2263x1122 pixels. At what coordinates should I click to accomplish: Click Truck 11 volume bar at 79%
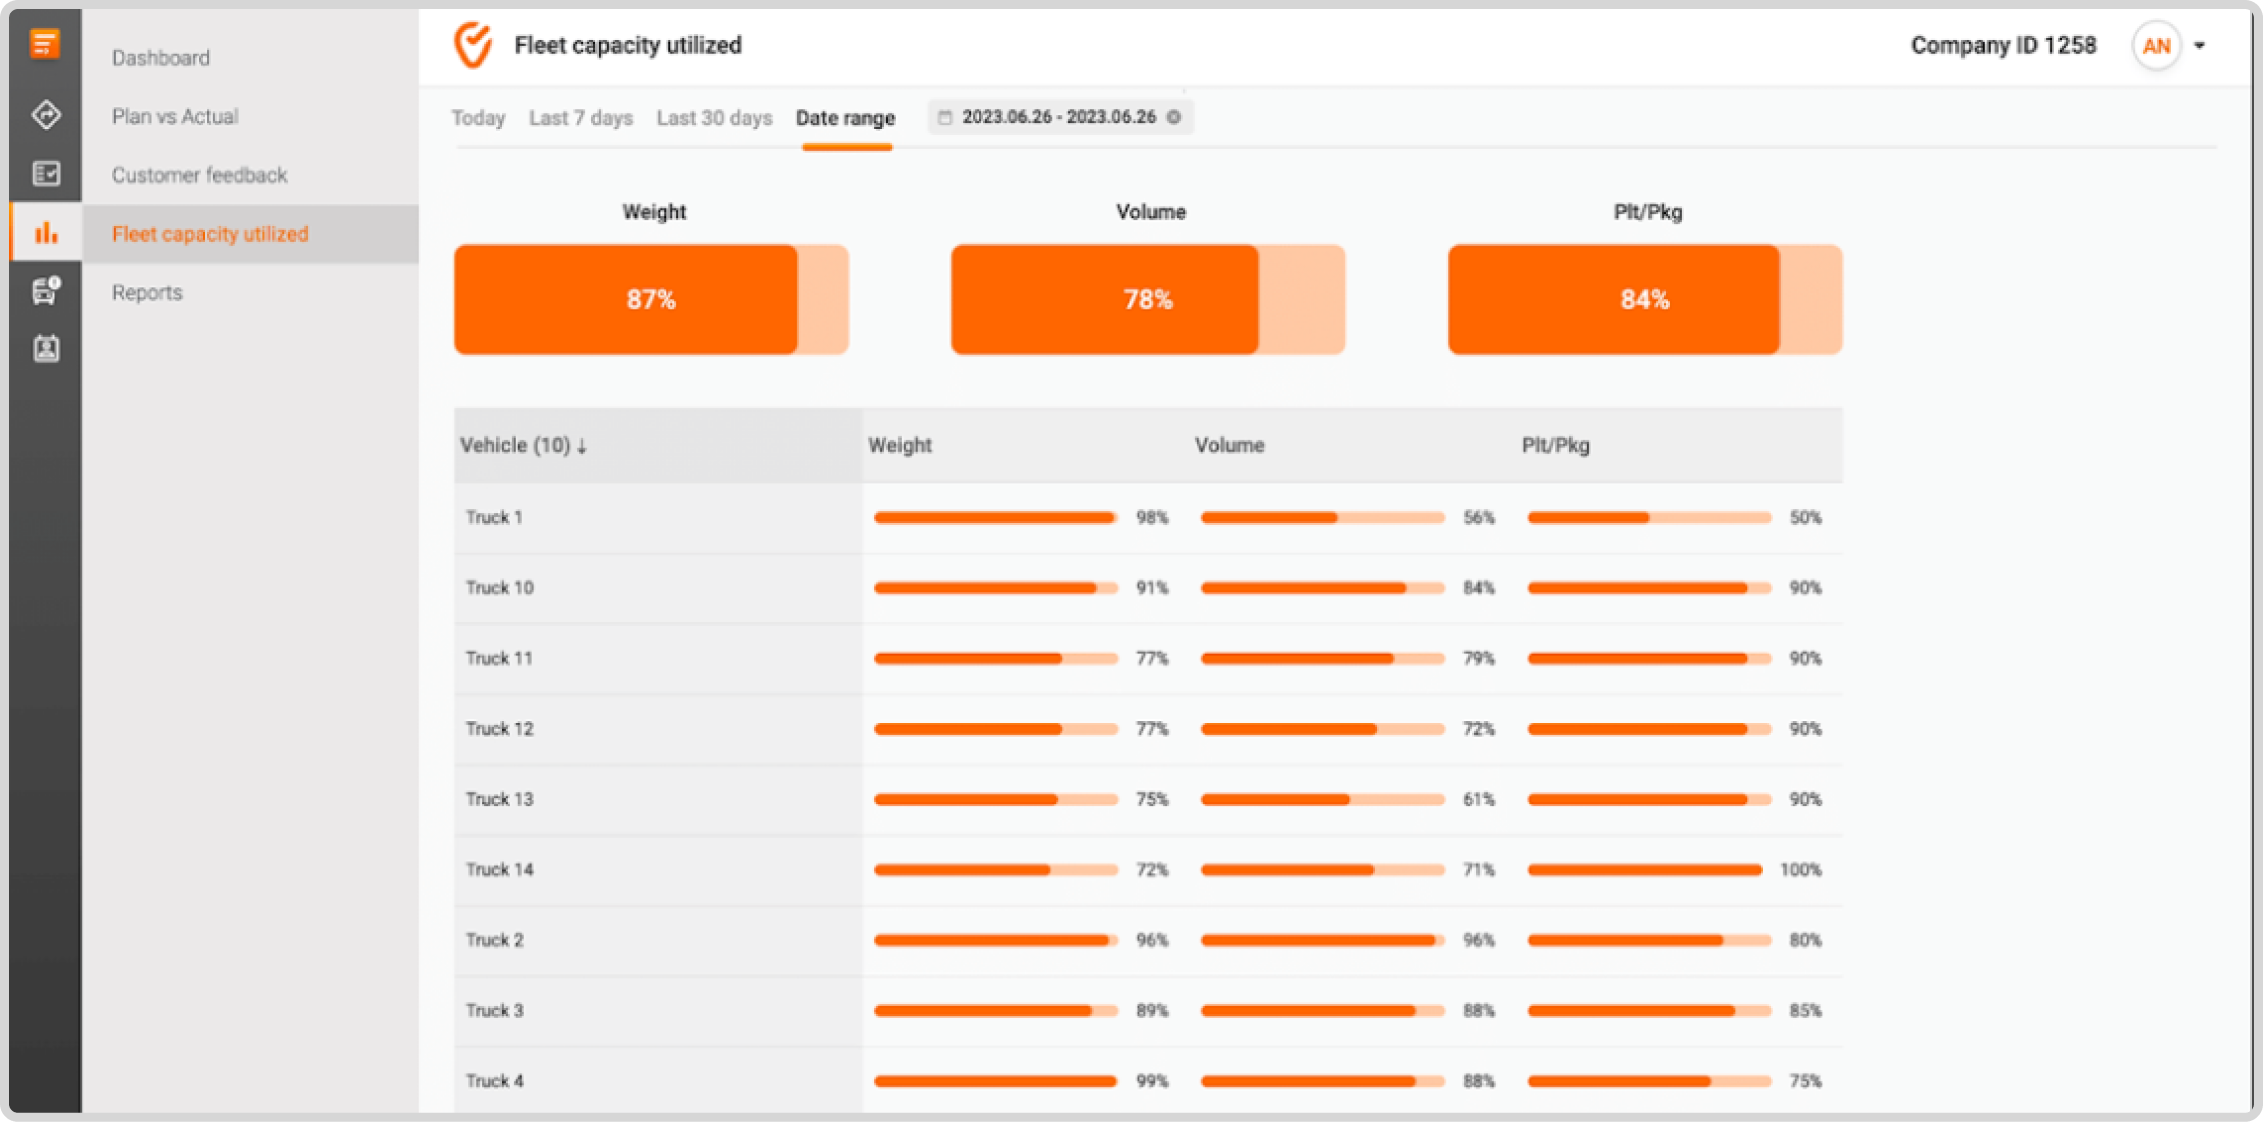[1323, 659]
